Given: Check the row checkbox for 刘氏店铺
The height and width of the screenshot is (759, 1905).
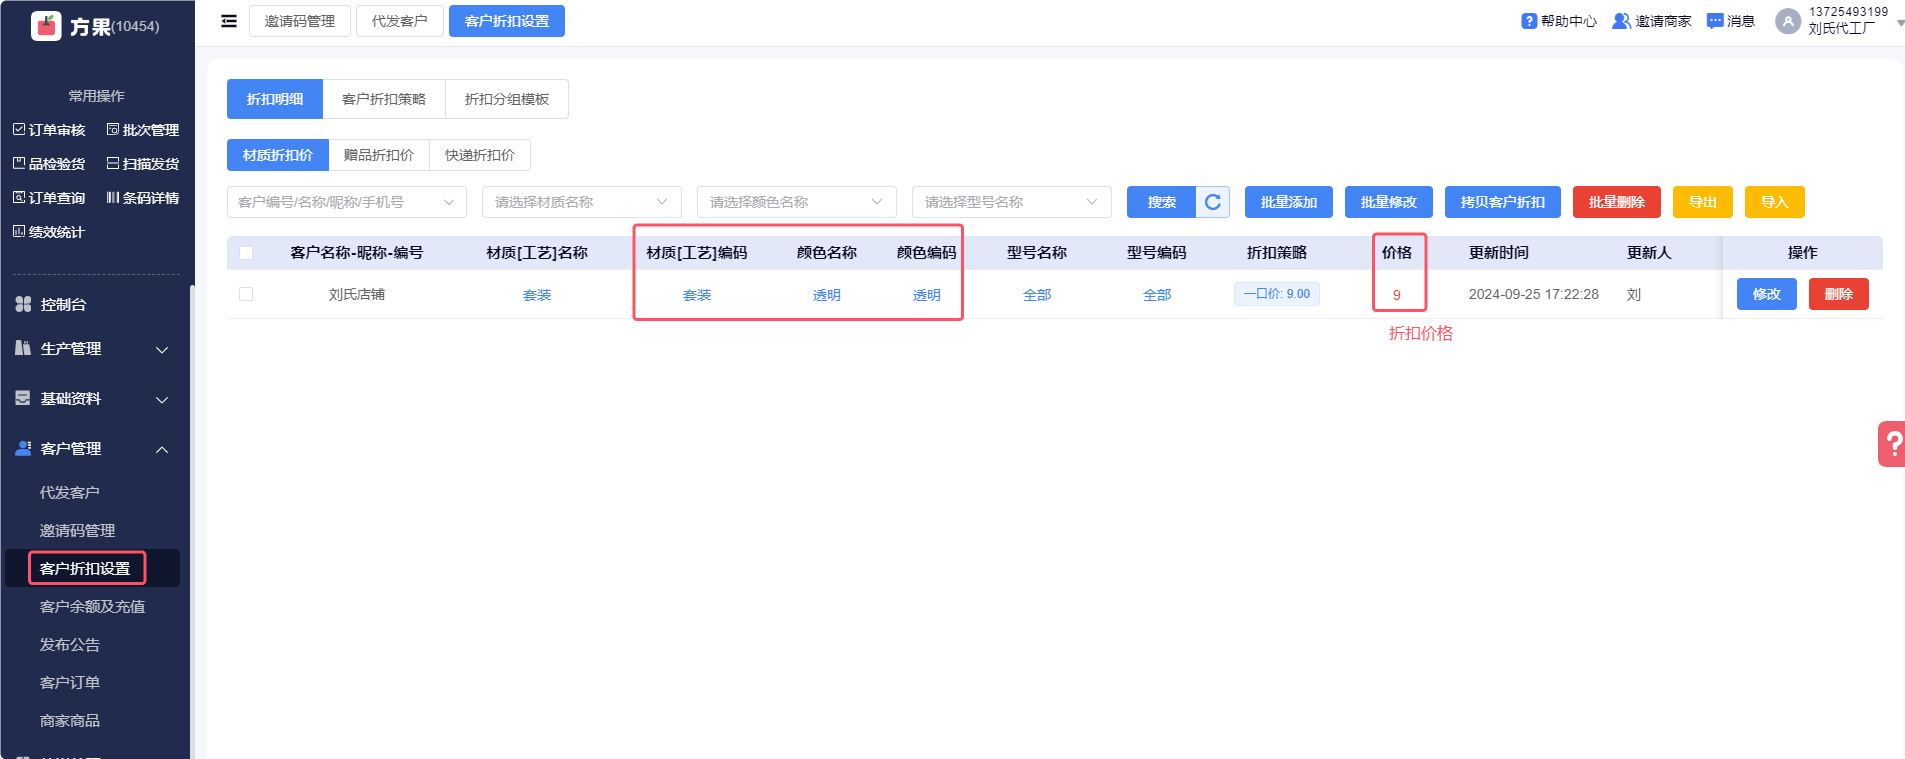Looking at the screenshot, I should point(246,294).
